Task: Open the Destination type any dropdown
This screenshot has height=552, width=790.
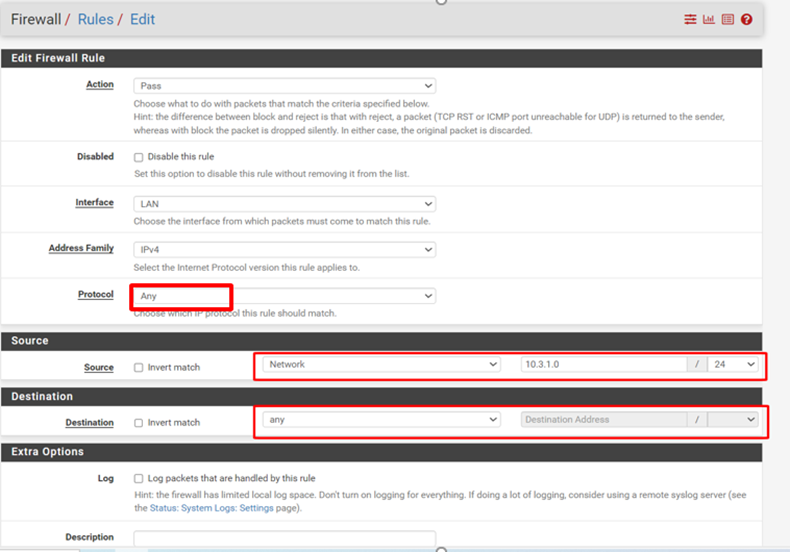Action: 381,420
